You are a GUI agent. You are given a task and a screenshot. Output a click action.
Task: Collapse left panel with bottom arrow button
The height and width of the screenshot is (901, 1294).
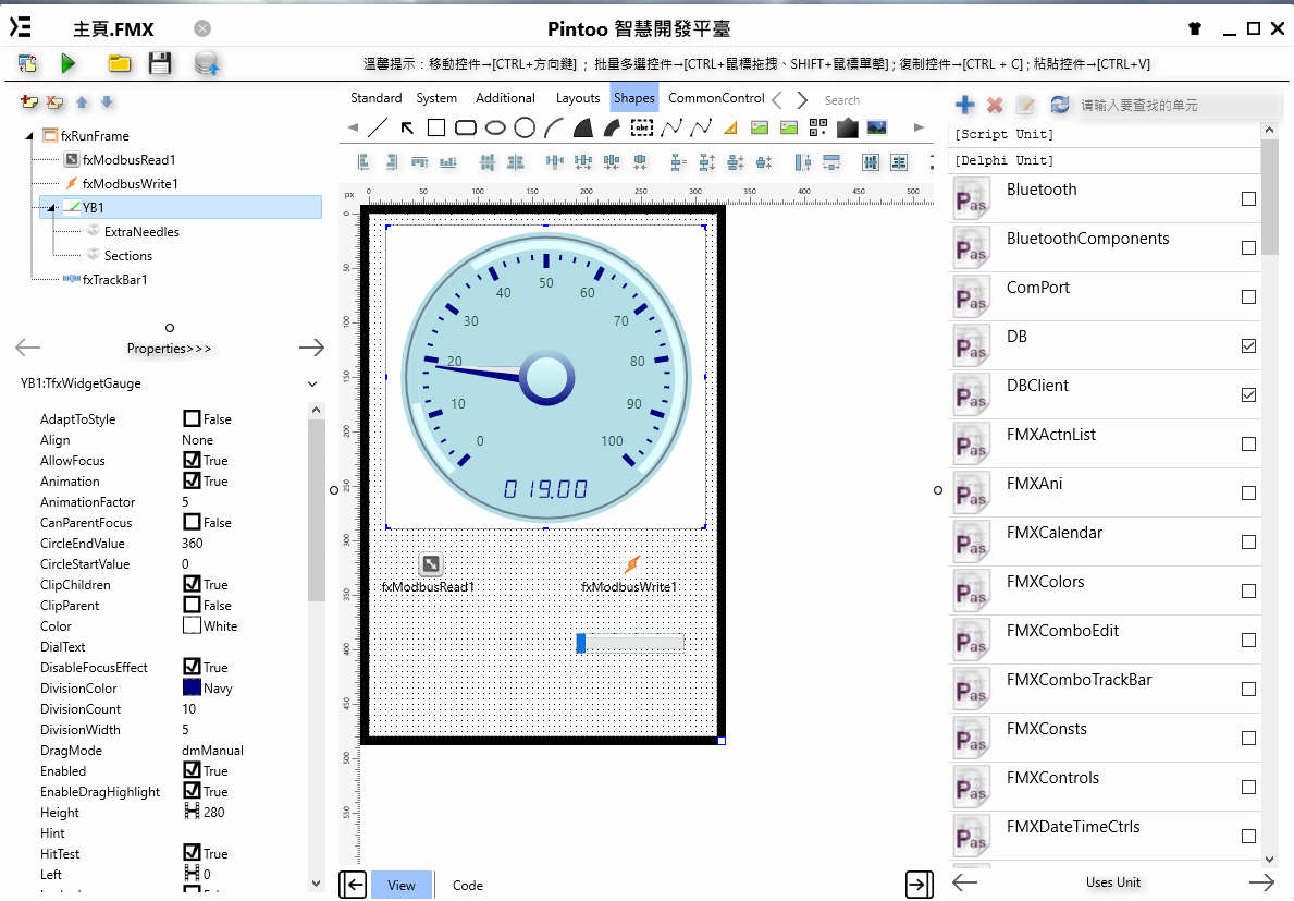[x=352, y=884]
